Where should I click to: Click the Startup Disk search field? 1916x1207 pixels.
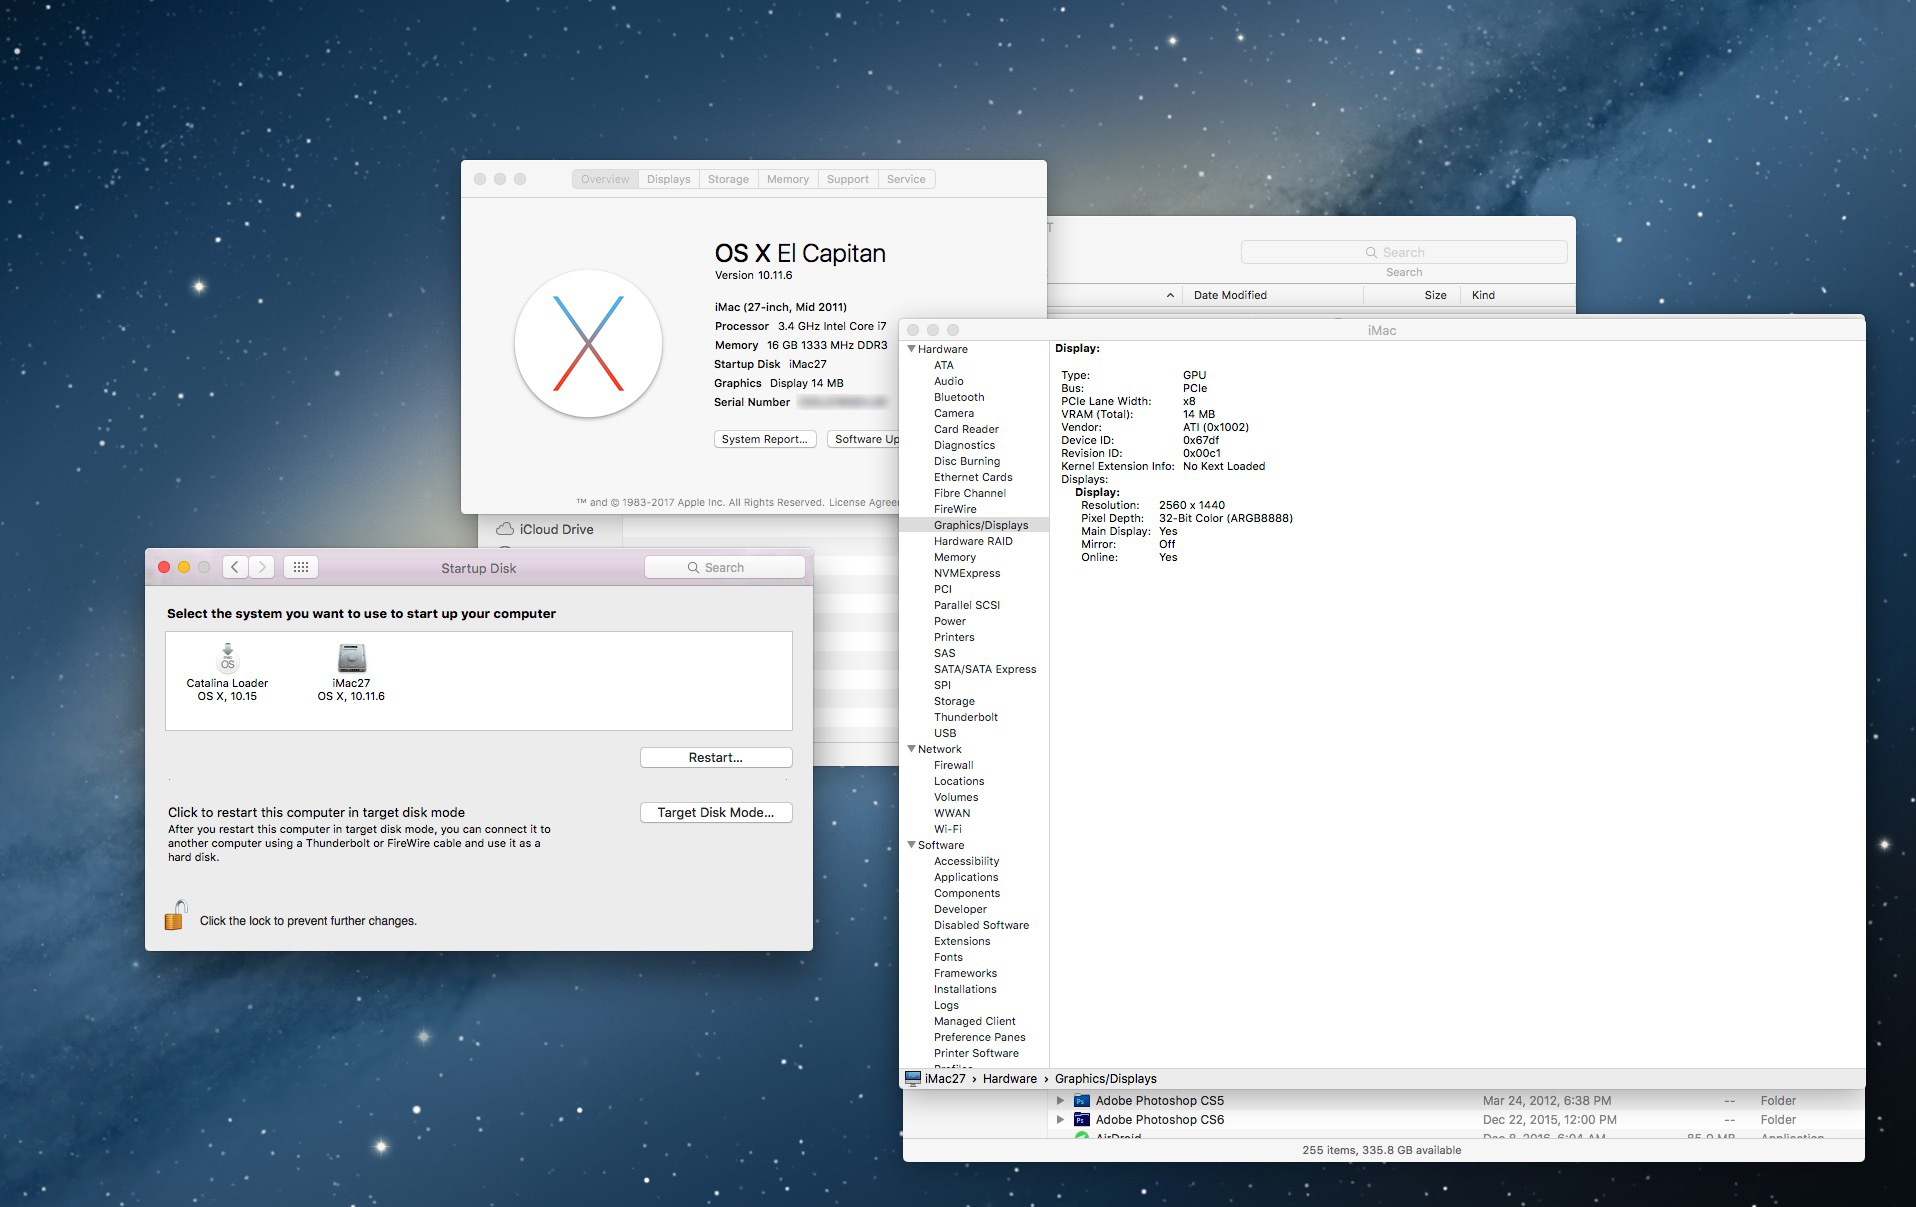coord(725,567)
